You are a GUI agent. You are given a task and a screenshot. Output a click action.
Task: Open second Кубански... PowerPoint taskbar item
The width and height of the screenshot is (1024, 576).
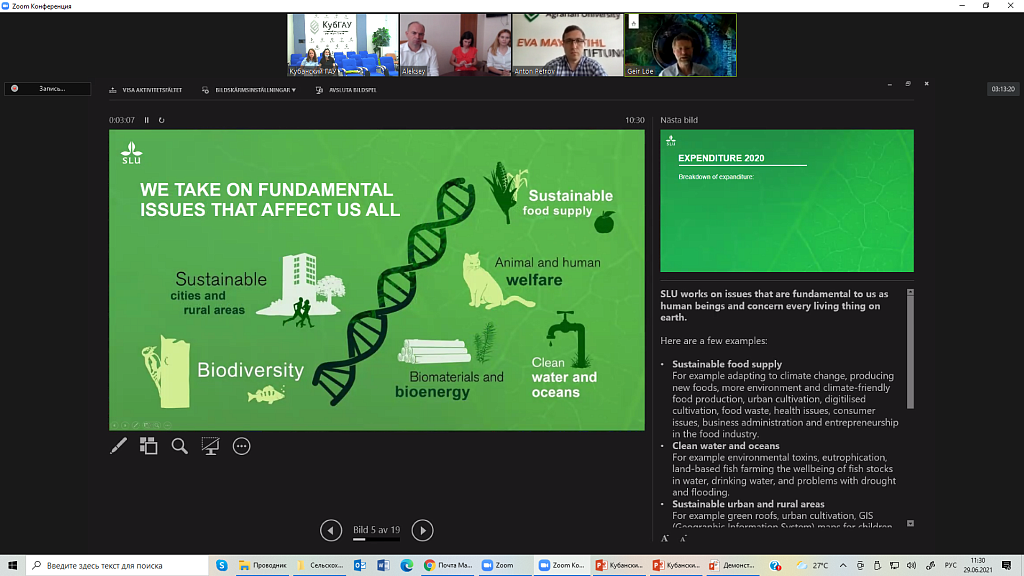[x=677, y=566]
